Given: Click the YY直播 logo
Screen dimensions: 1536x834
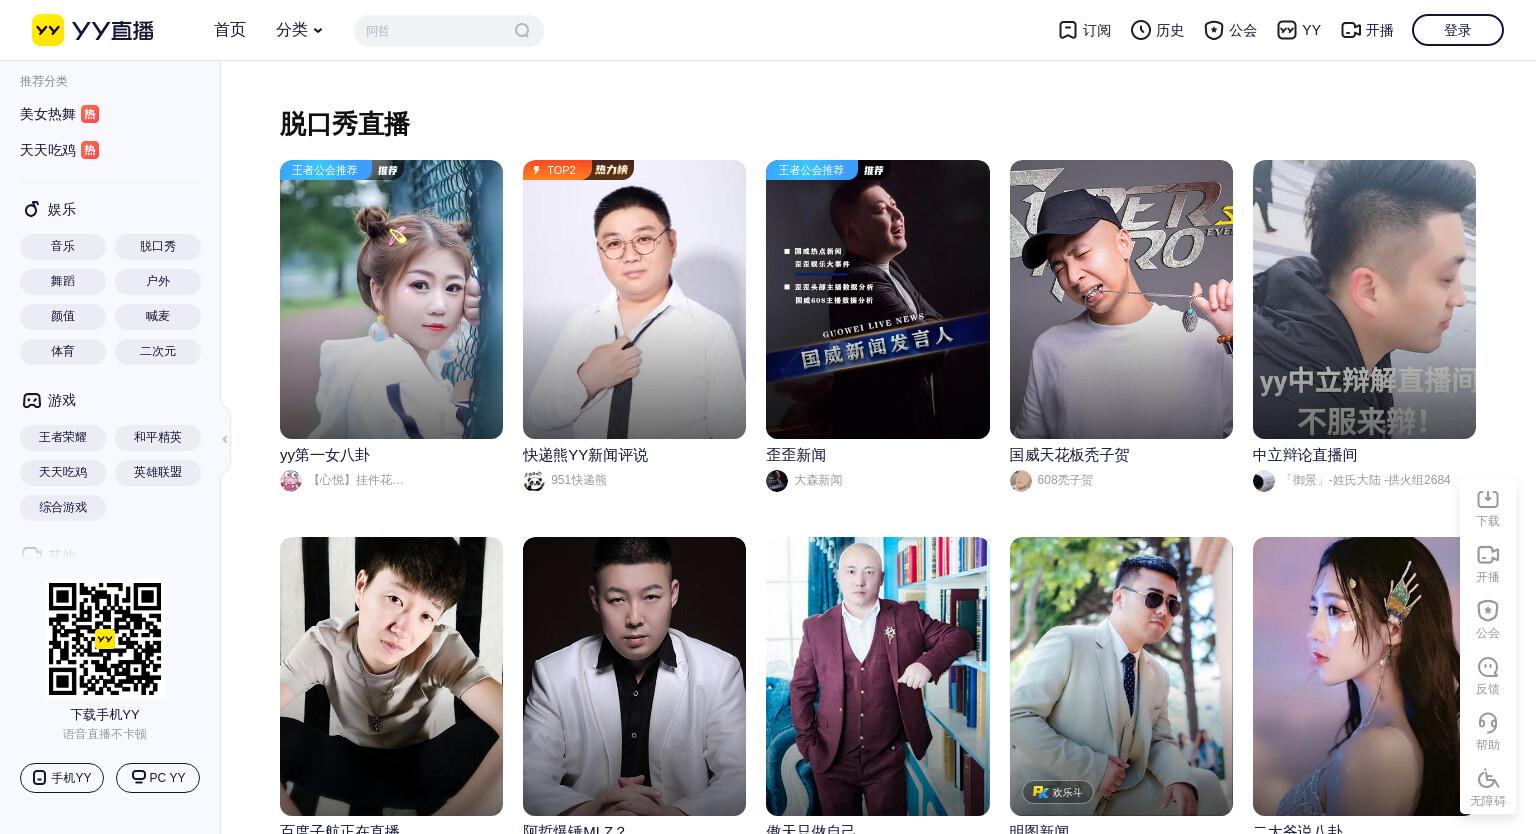Looking at the screenshot, I should click(x=93, y=30).
